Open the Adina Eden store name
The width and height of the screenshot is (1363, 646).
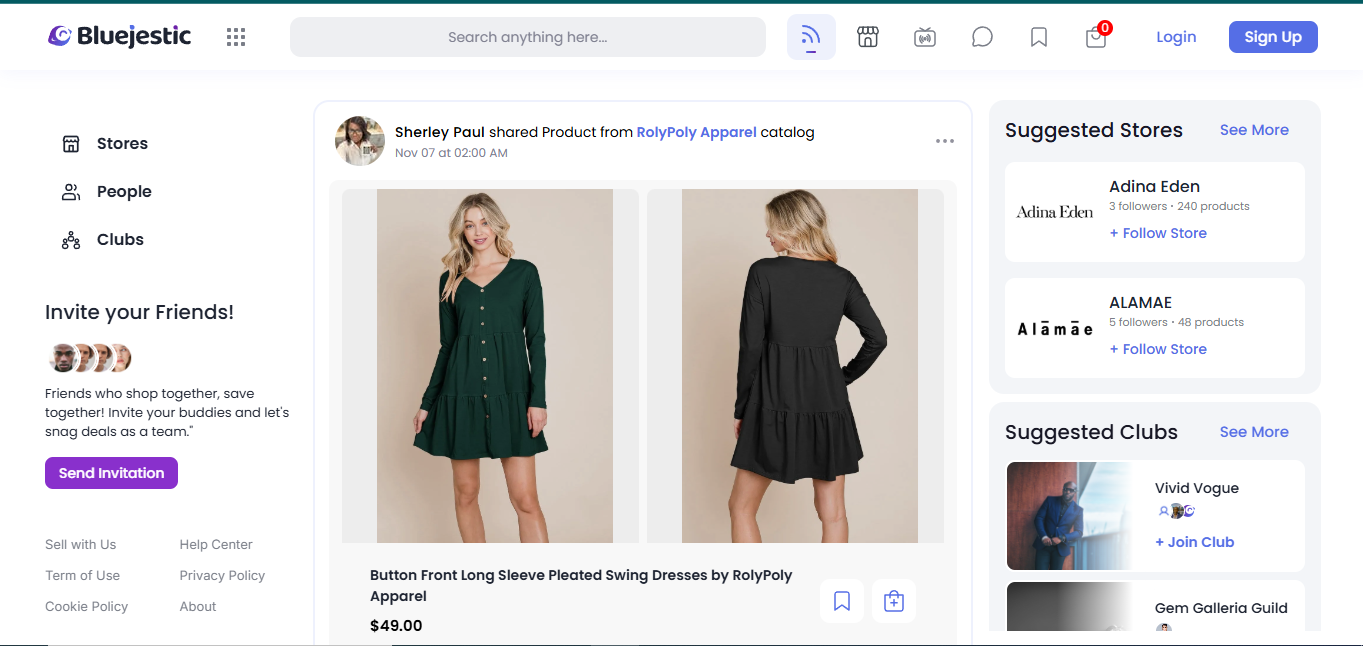point(1154,187)
